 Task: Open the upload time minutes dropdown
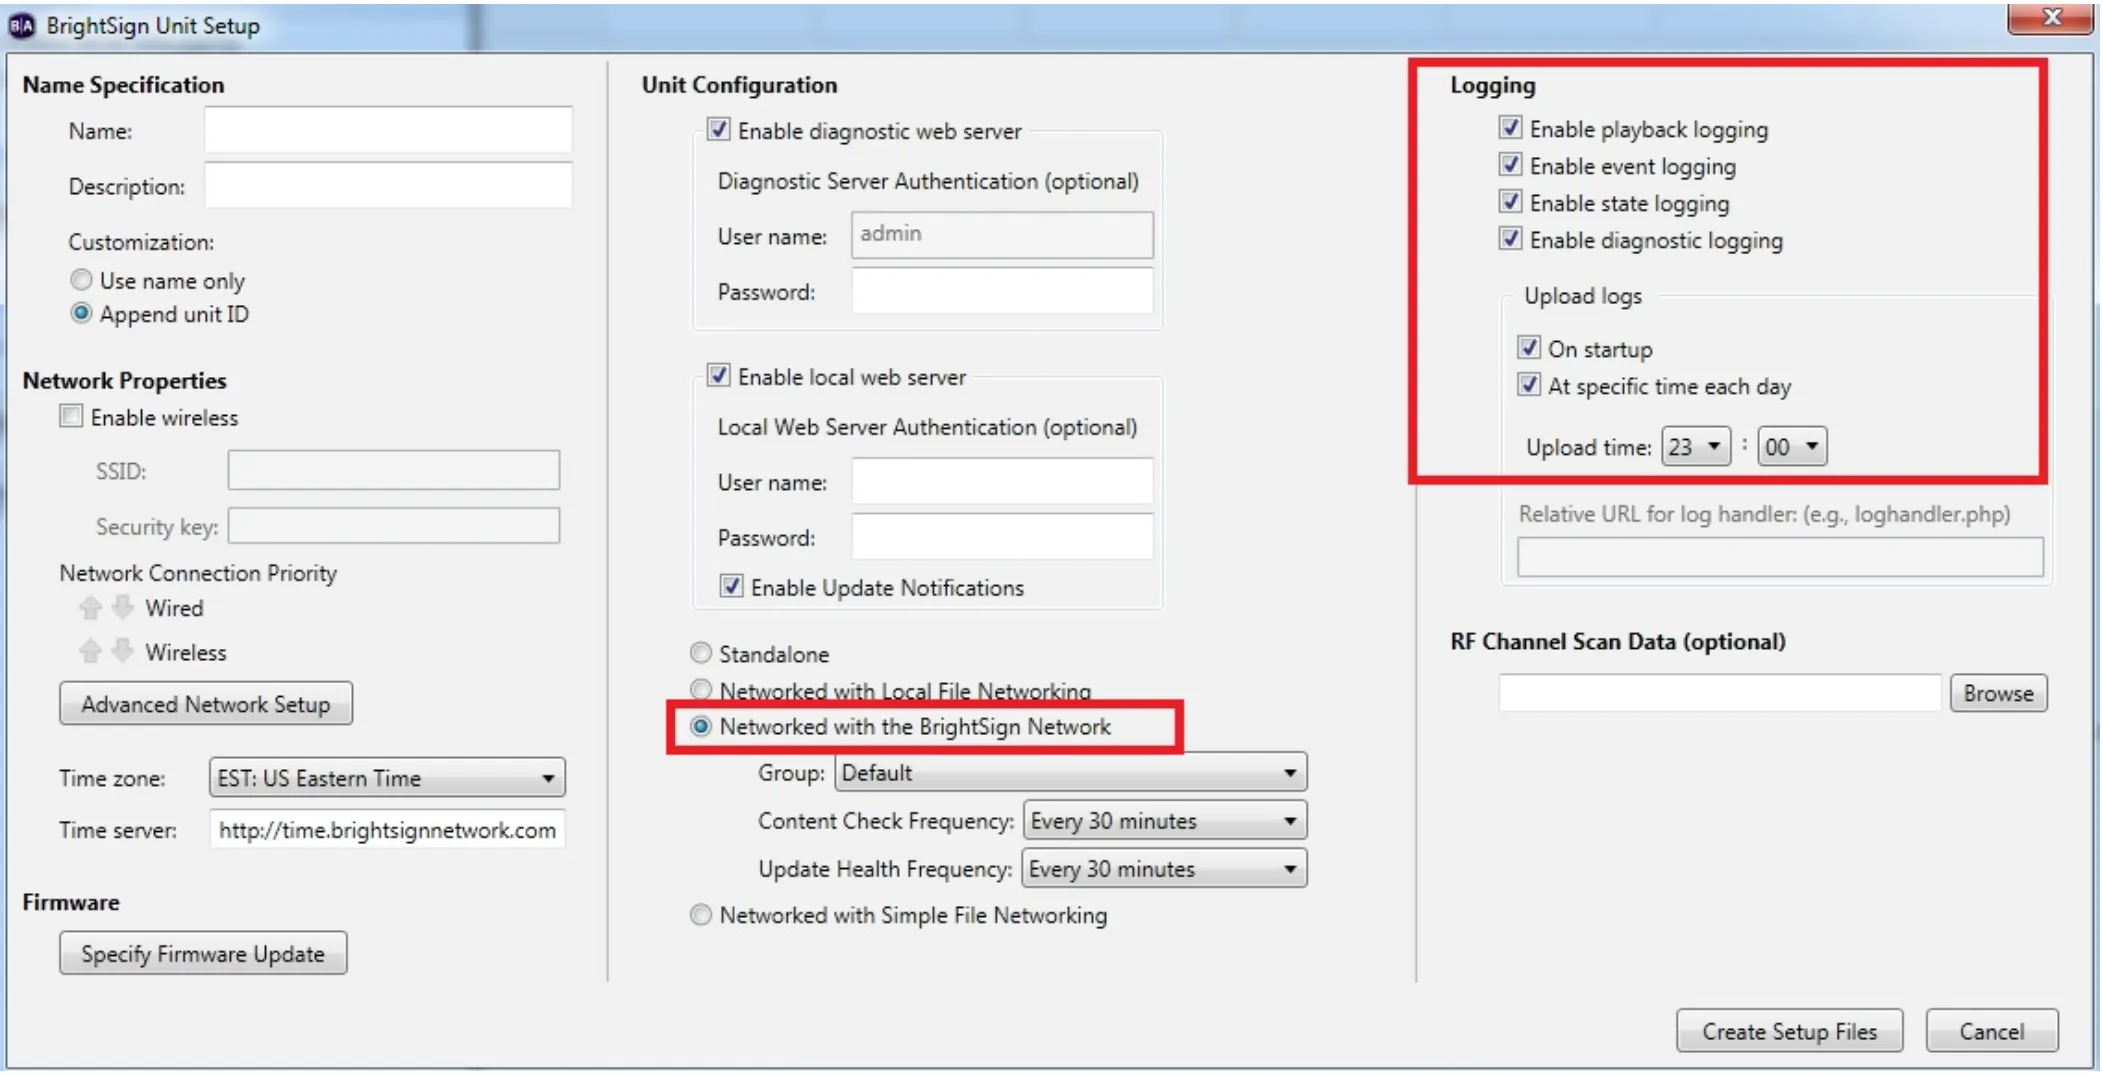1793,446
